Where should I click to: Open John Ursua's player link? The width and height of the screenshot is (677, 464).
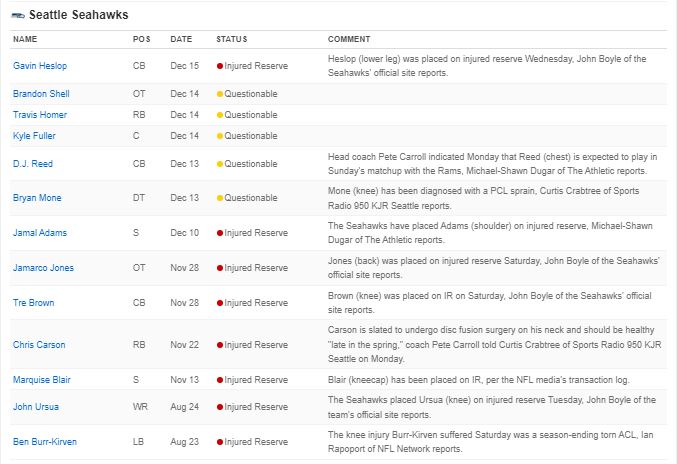(36, 407)
